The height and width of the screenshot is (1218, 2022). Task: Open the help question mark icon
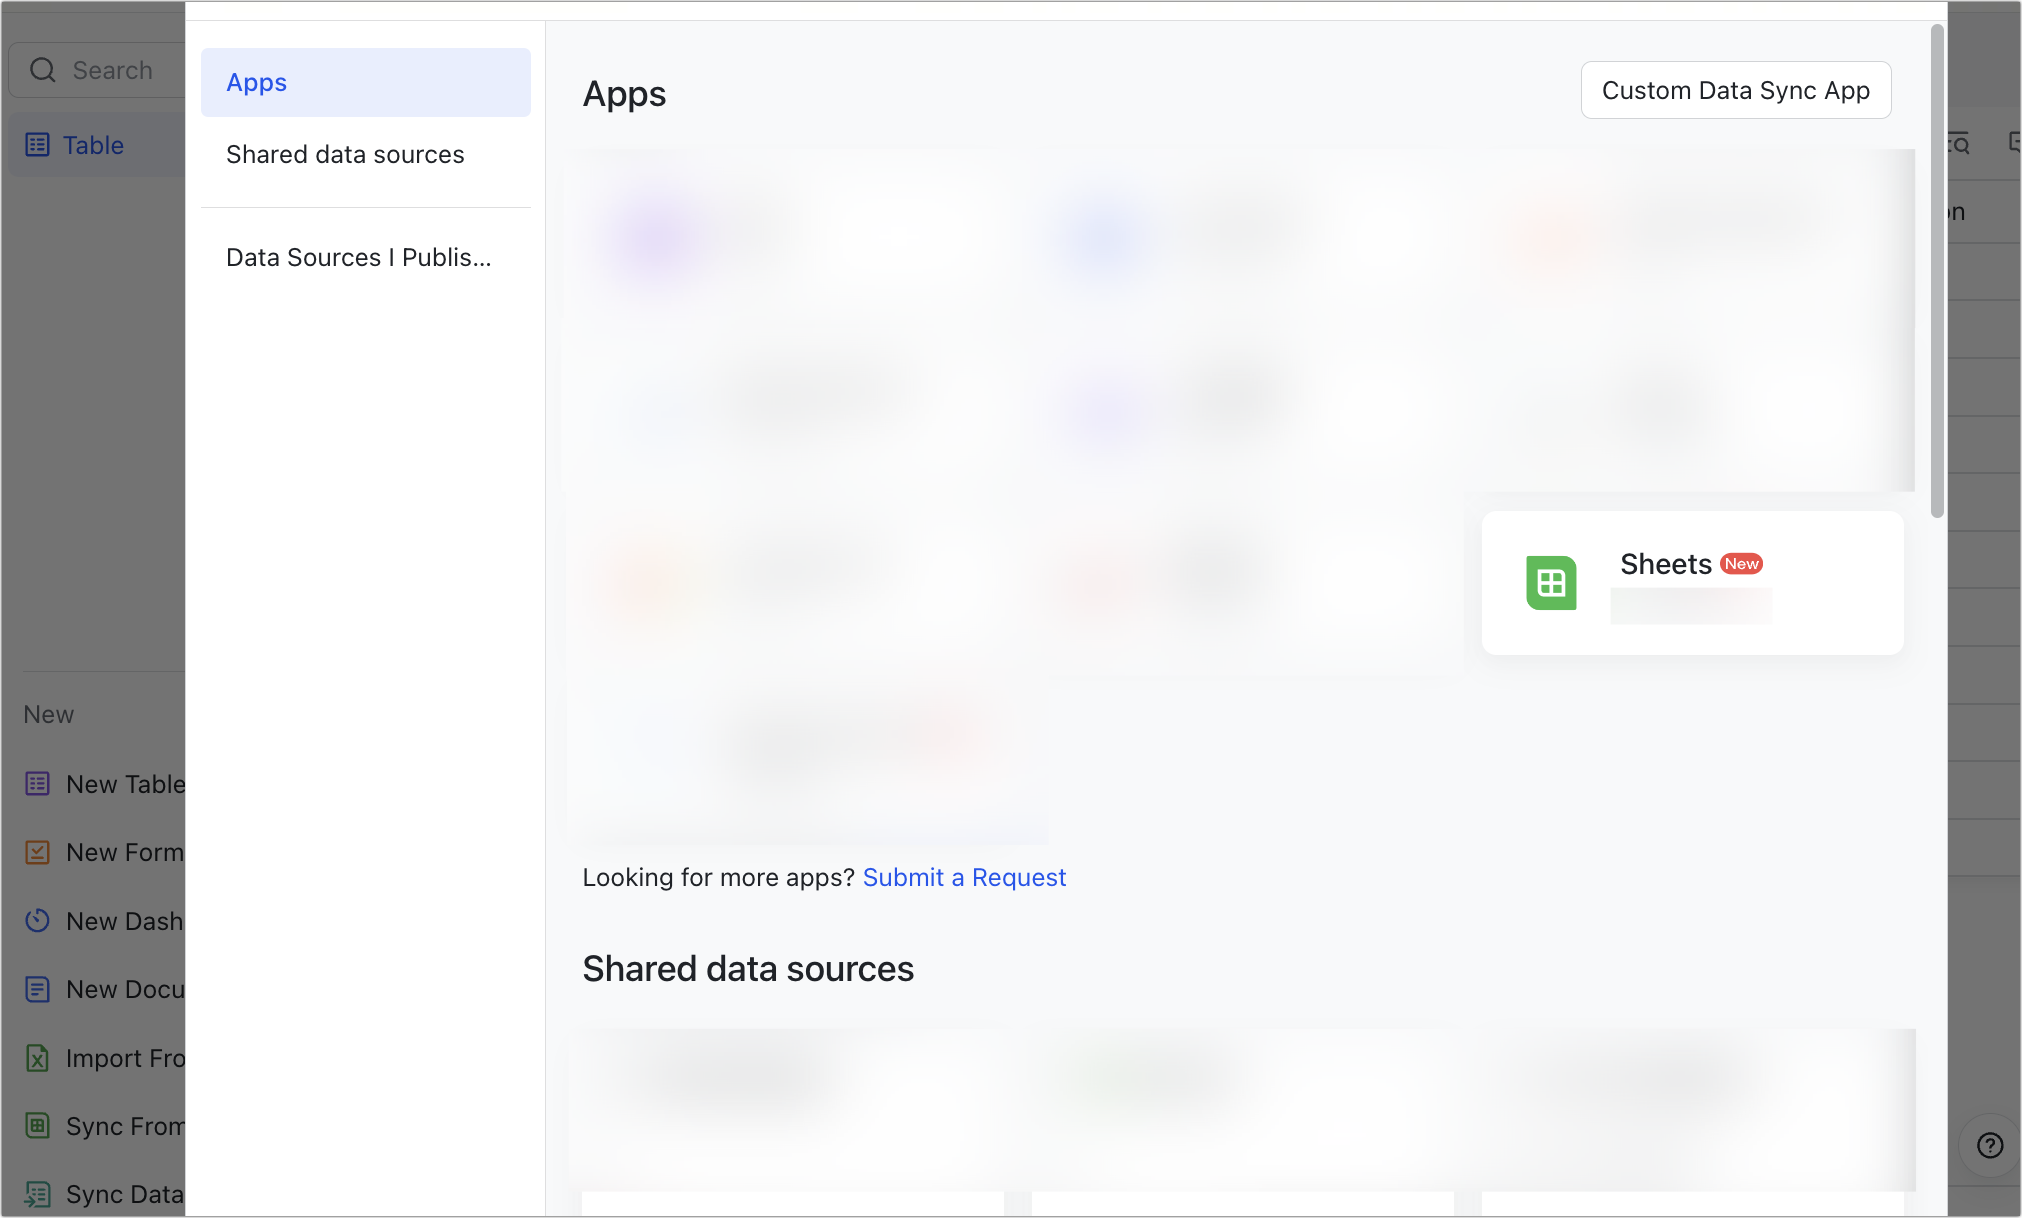click(1988, 1146)
